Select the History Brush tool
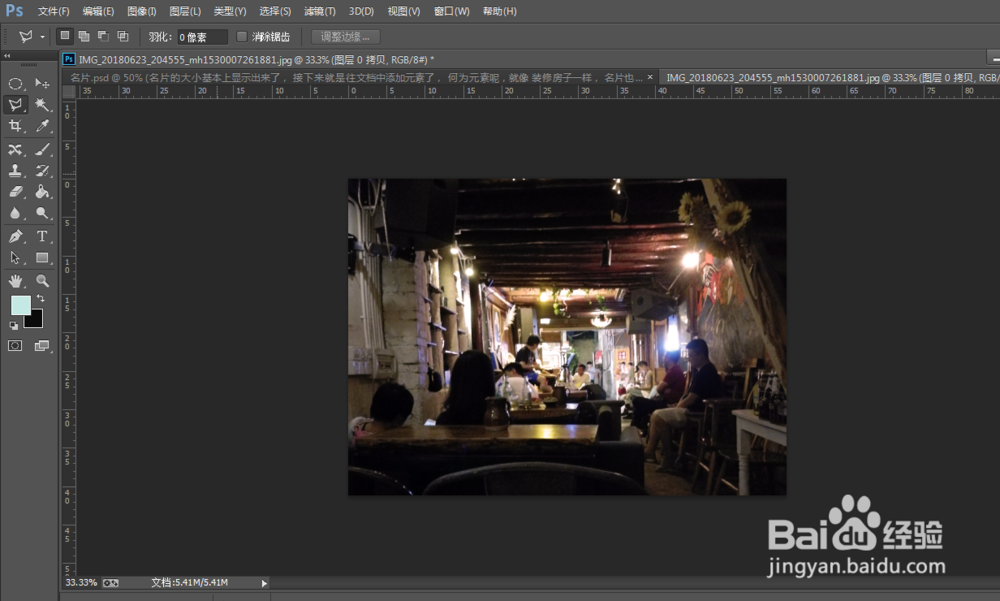This screenshot has width=1000, height=601. pyautogui.click(x=42, y=170)
